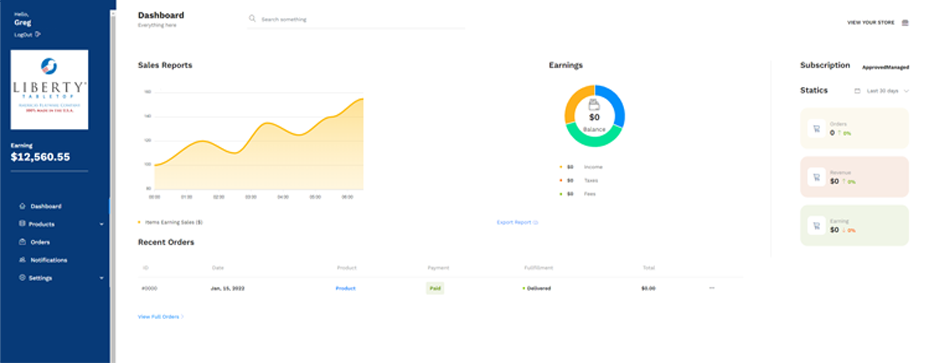Click the cart icon in Earning card
This screenshot has height=363, width=929.
(816, 226)
